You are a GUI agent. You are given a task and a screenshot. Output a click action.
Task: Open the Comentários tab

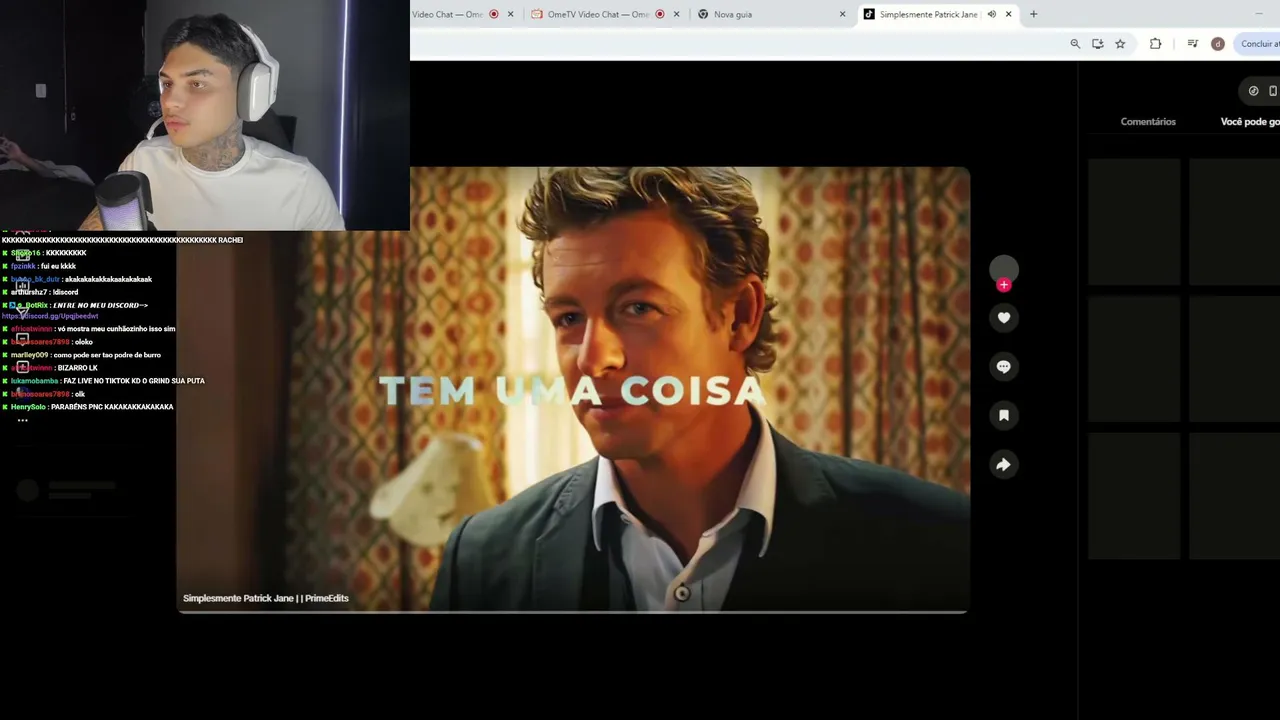coord(1148,122)
